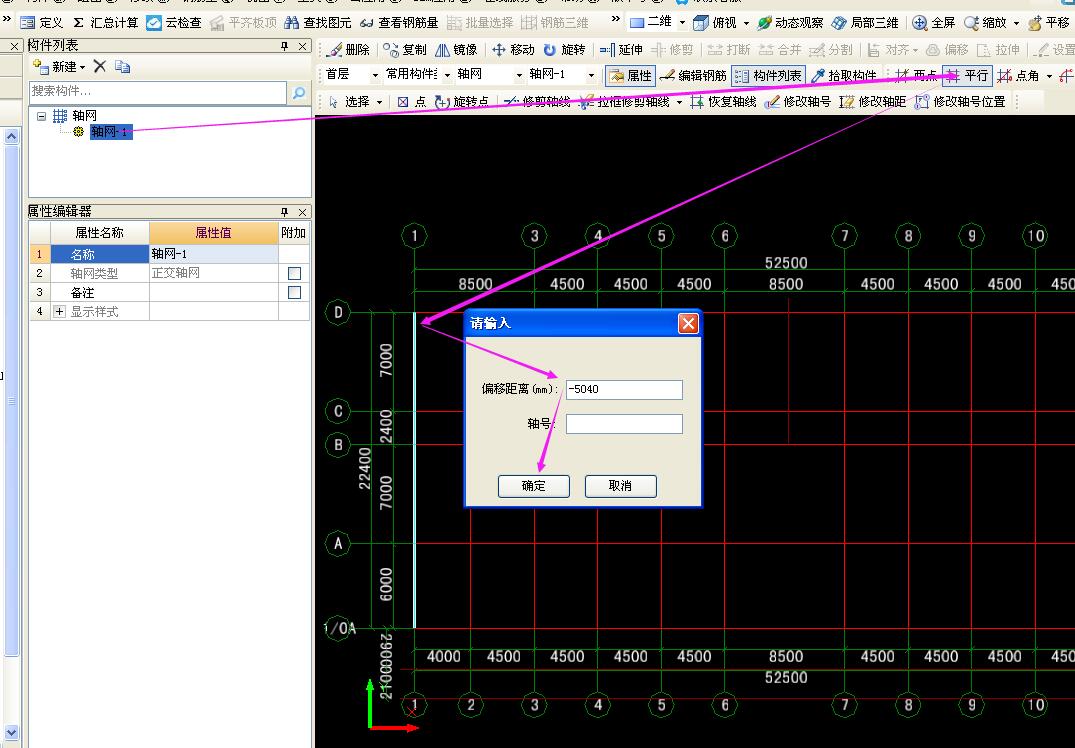Select 轴网-1 in the component tree
The height and width of the screenshot is (748, 1075).
110,132
